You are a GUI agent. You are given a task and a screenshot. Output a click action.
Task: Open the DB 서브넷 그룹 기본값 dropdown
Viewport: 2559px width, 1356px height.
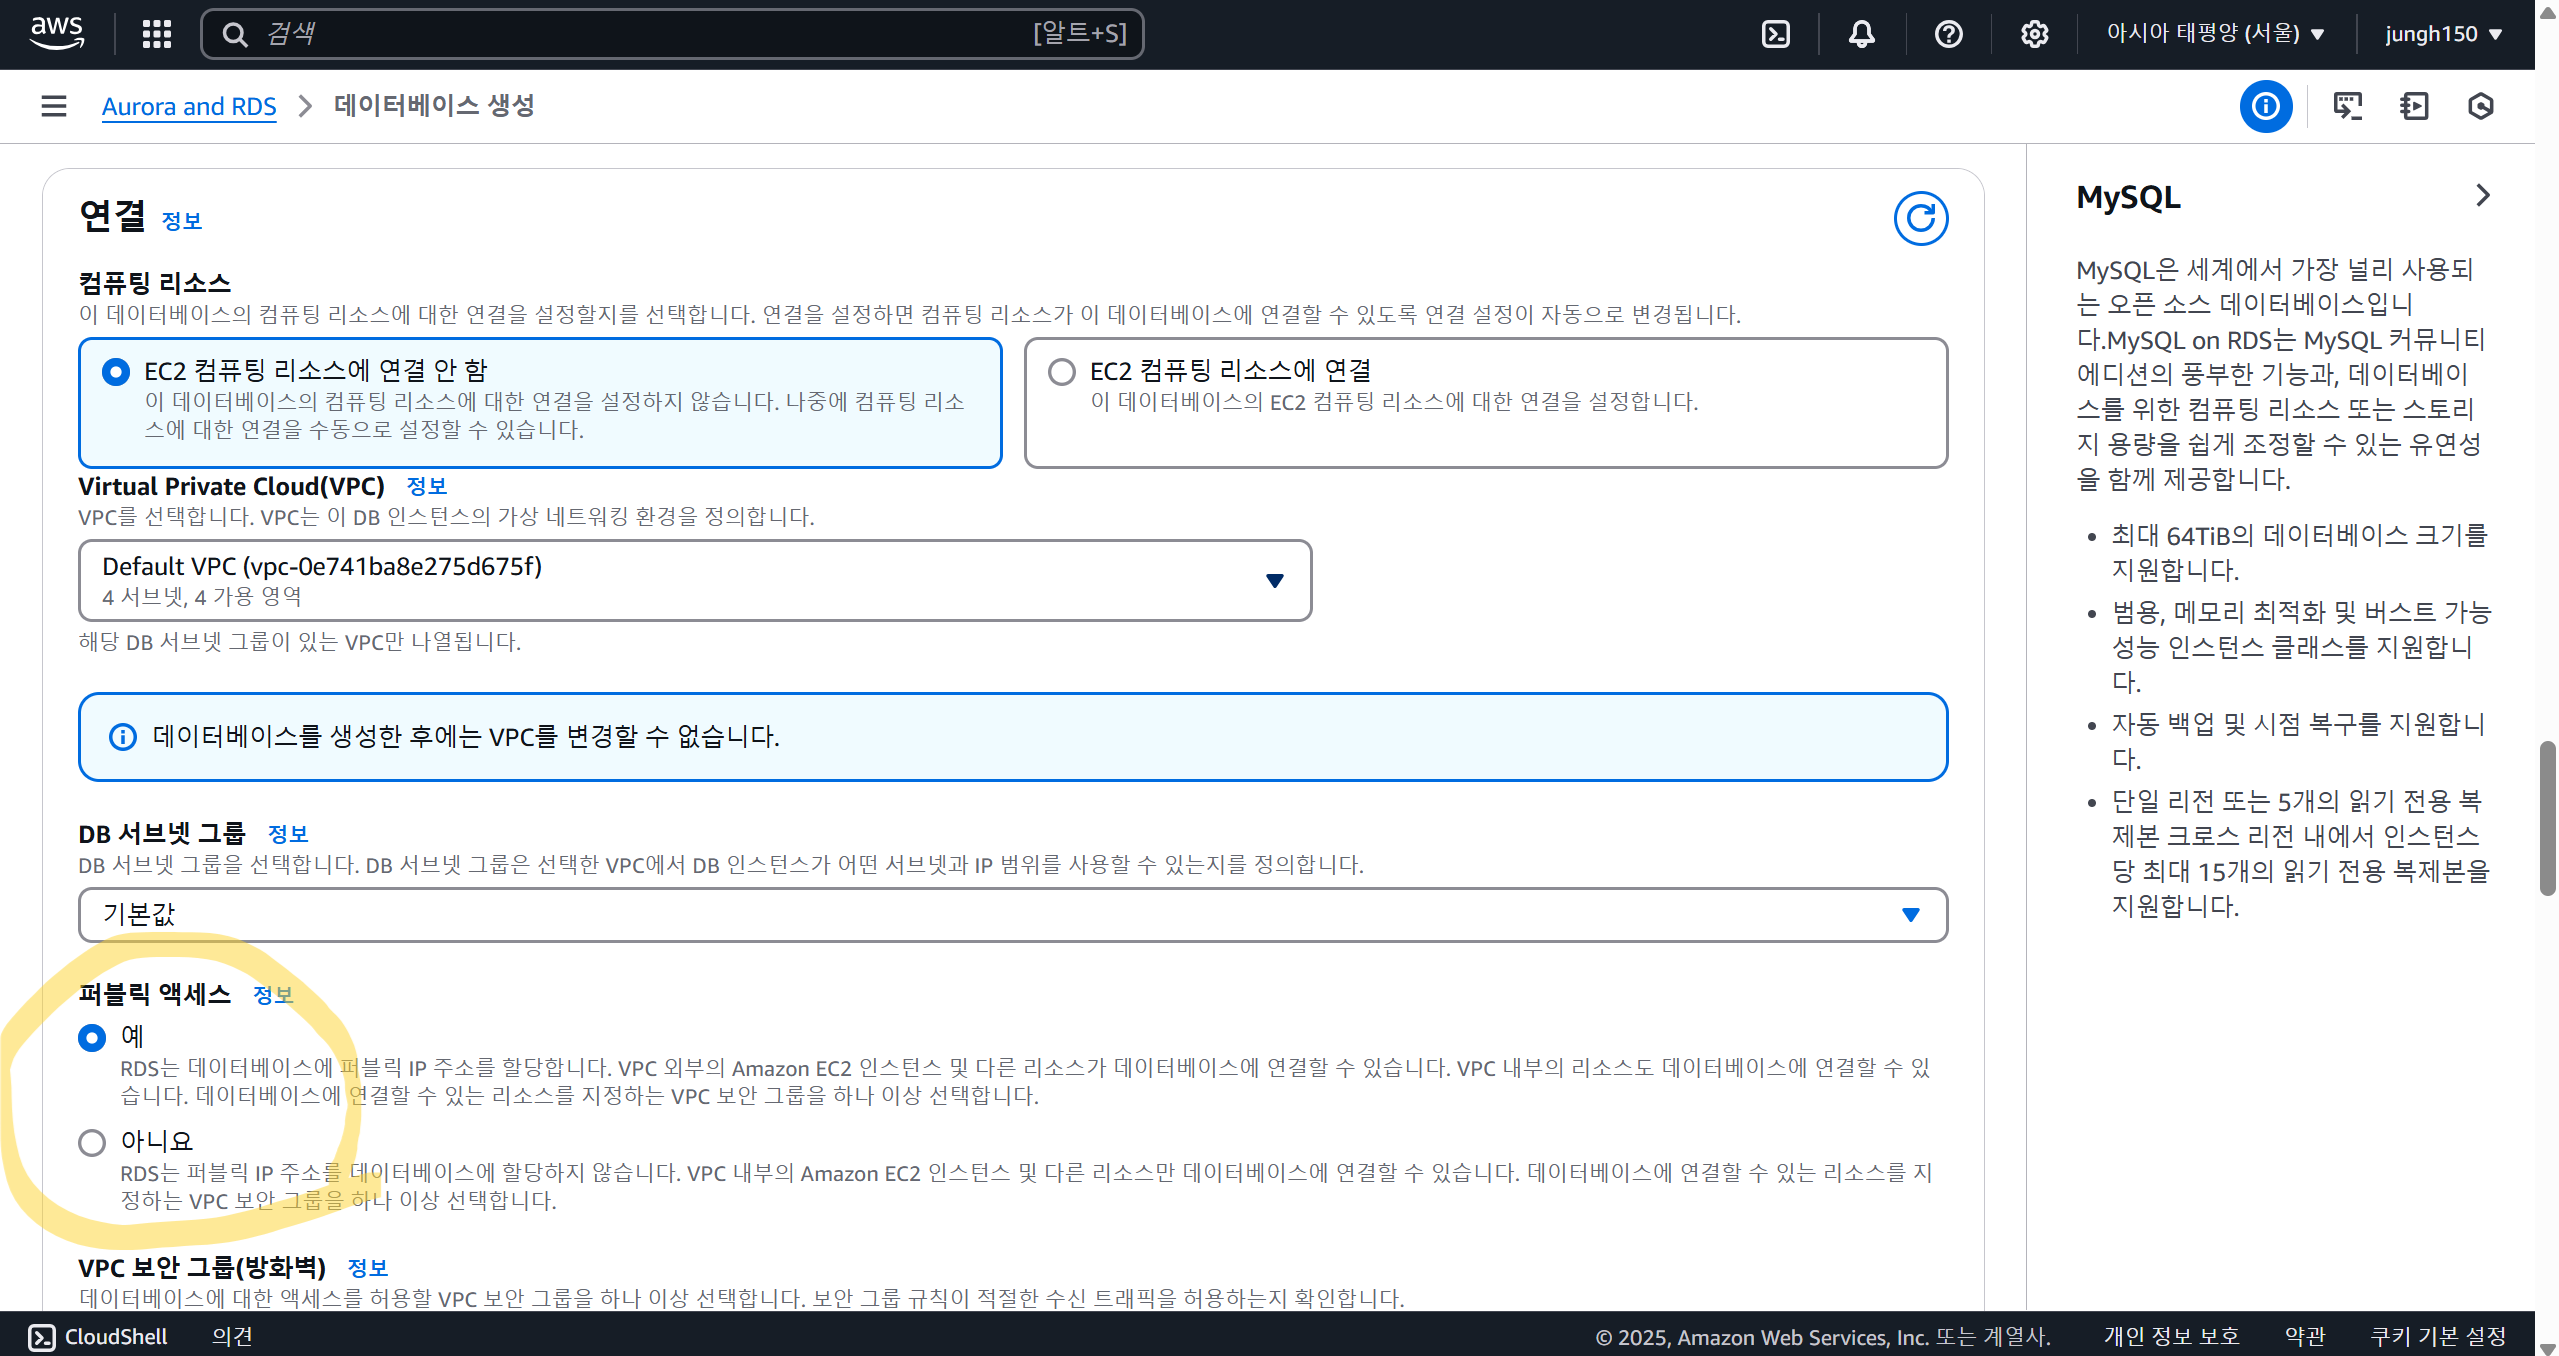[1012, 915]
